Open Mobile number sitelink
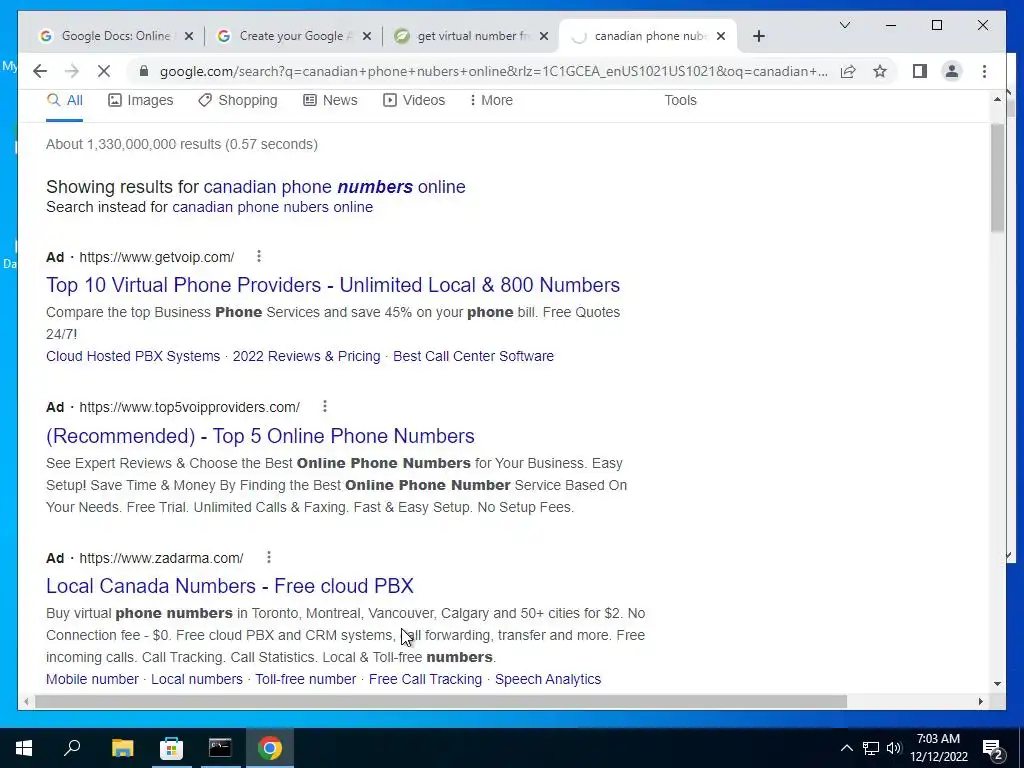Screen dimensions: 1024x768 tap(92, 679)
